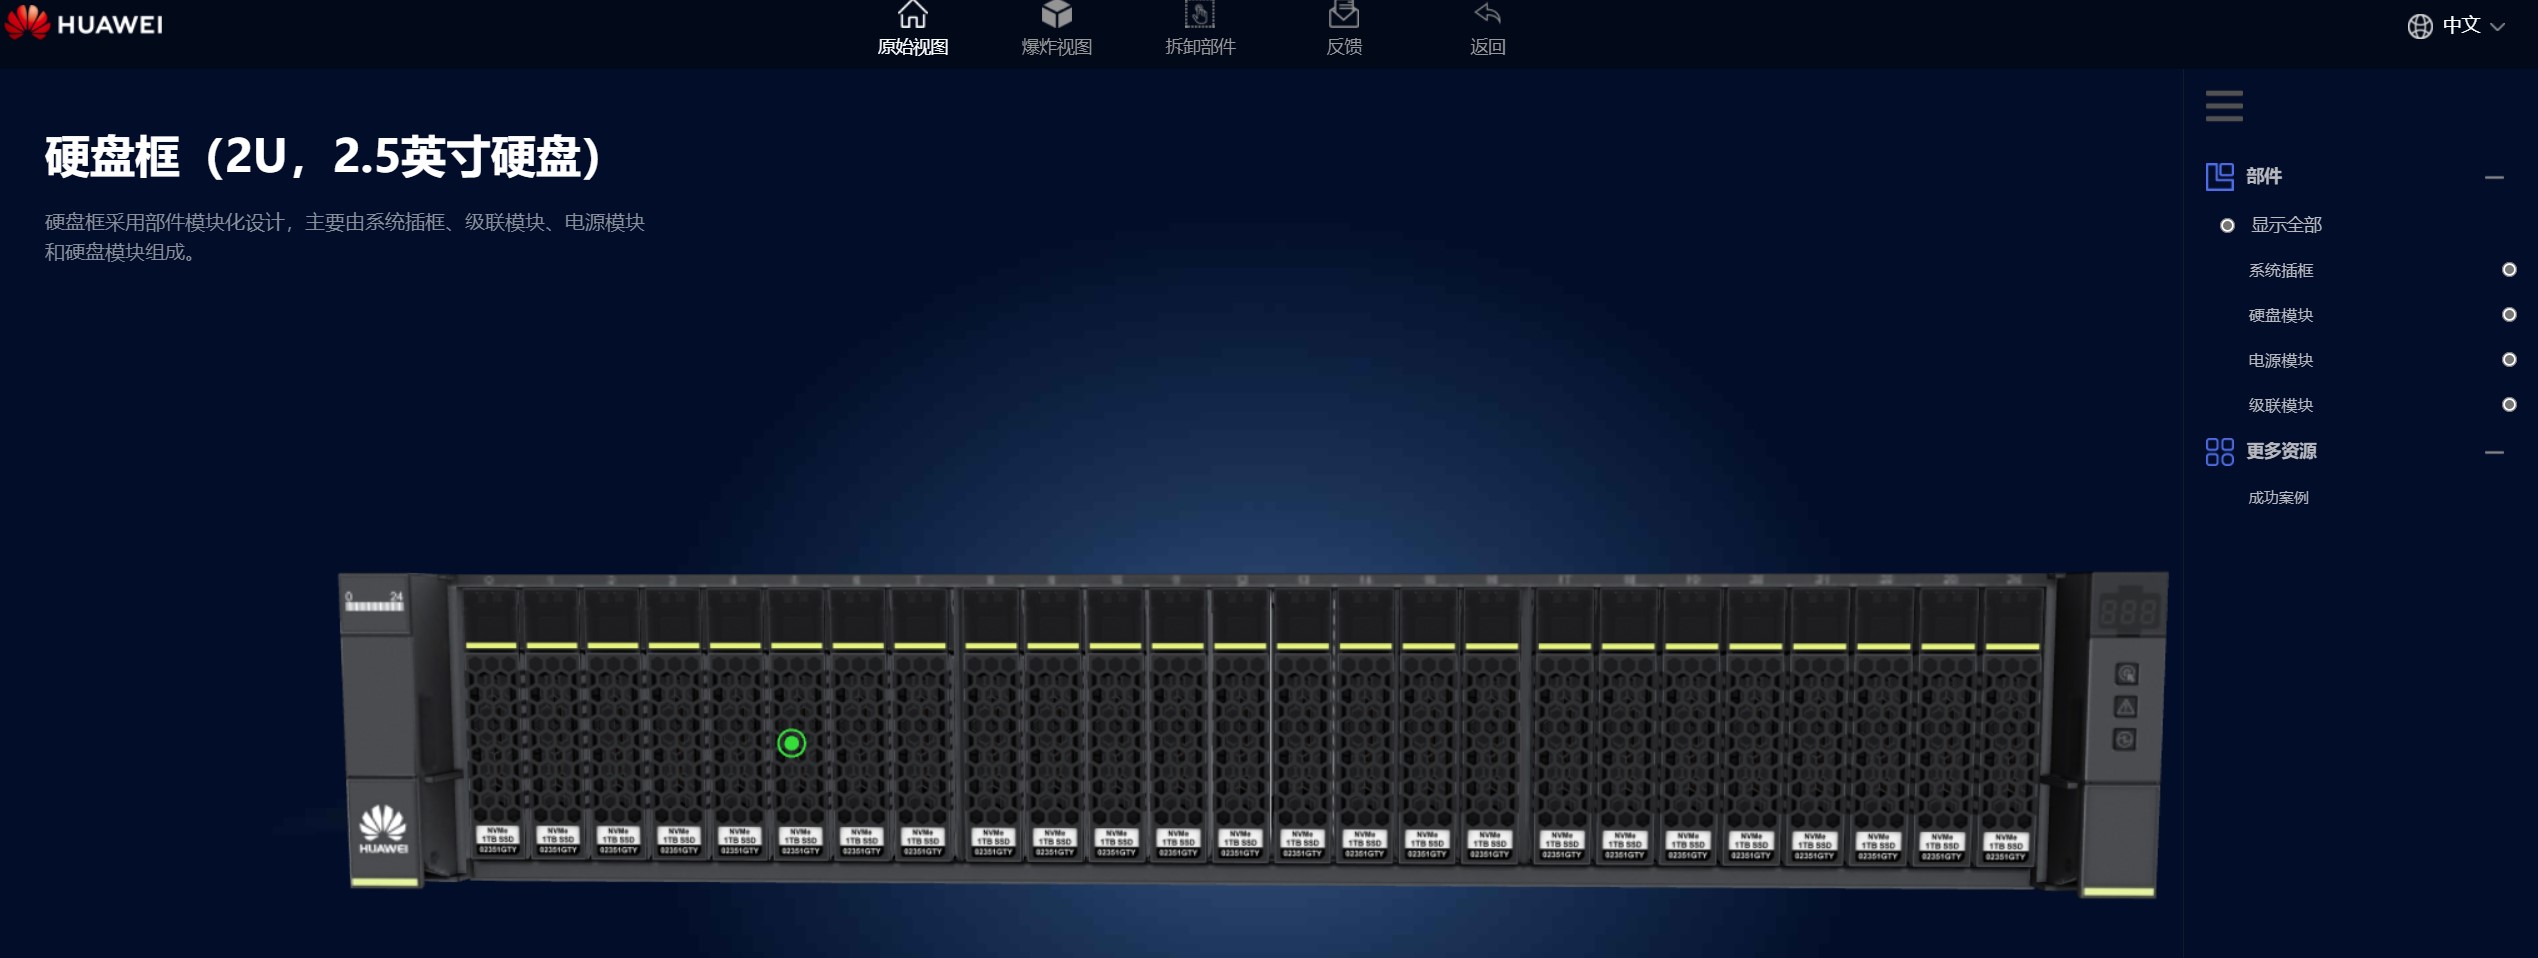
Task: Switch to the 爆炸视图 tab label
Action: coord(1056,47)
